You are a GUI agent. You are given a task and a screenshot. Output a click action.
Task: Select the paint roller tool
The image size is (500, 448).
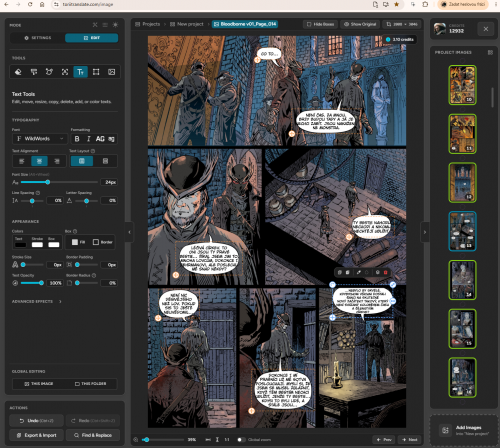[x=34, y=72]
